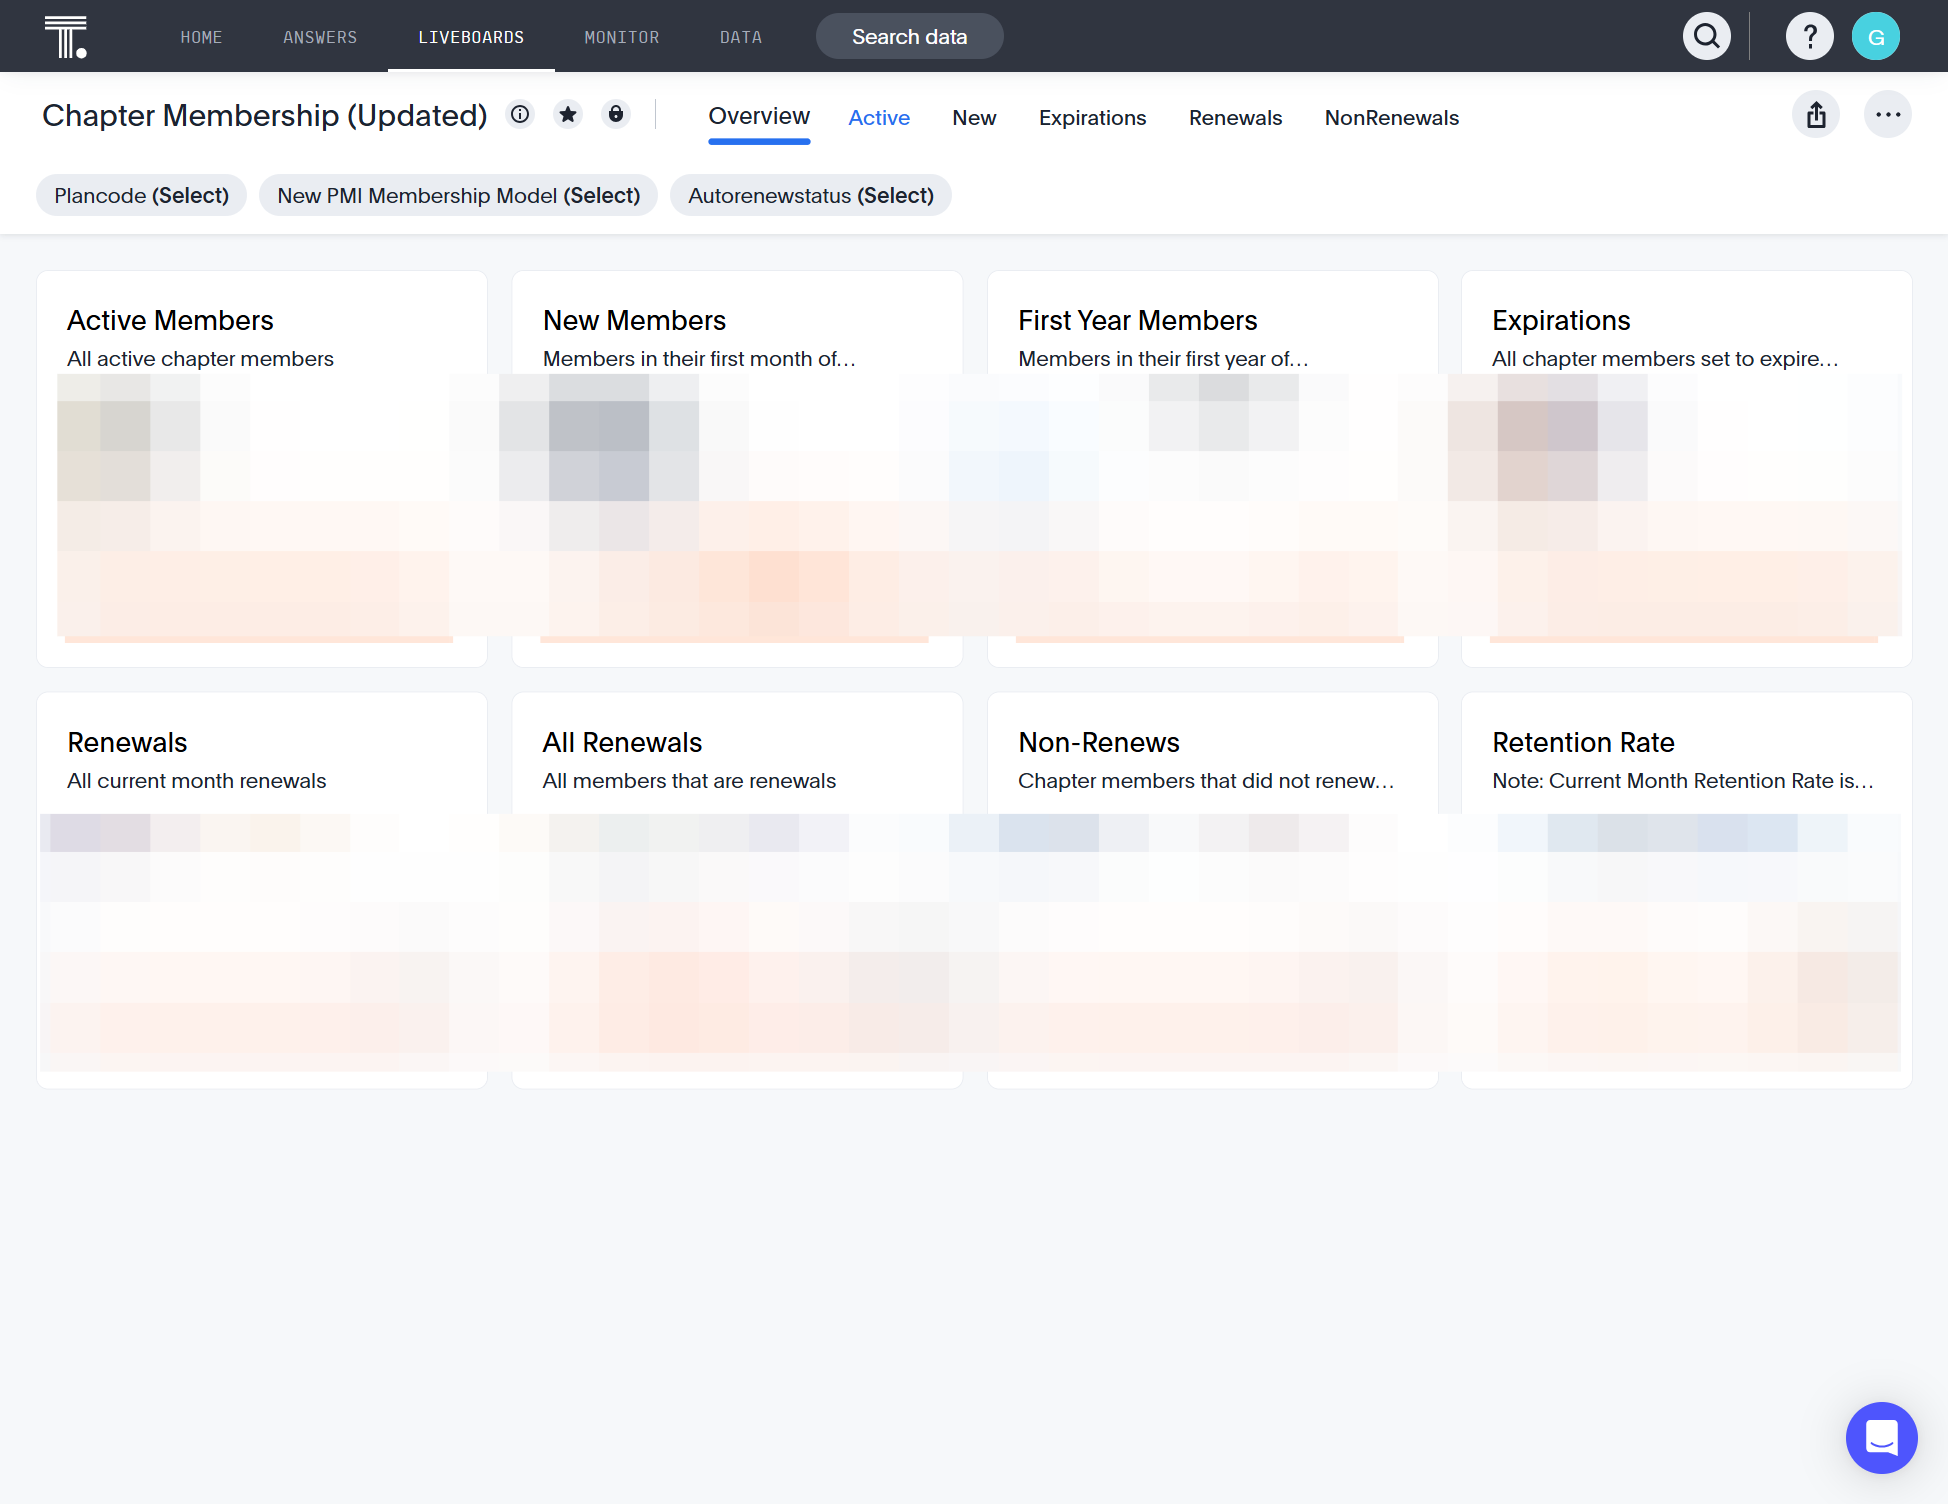
Task: Switch to the Renewals tab
Action: click(1235, 118)
